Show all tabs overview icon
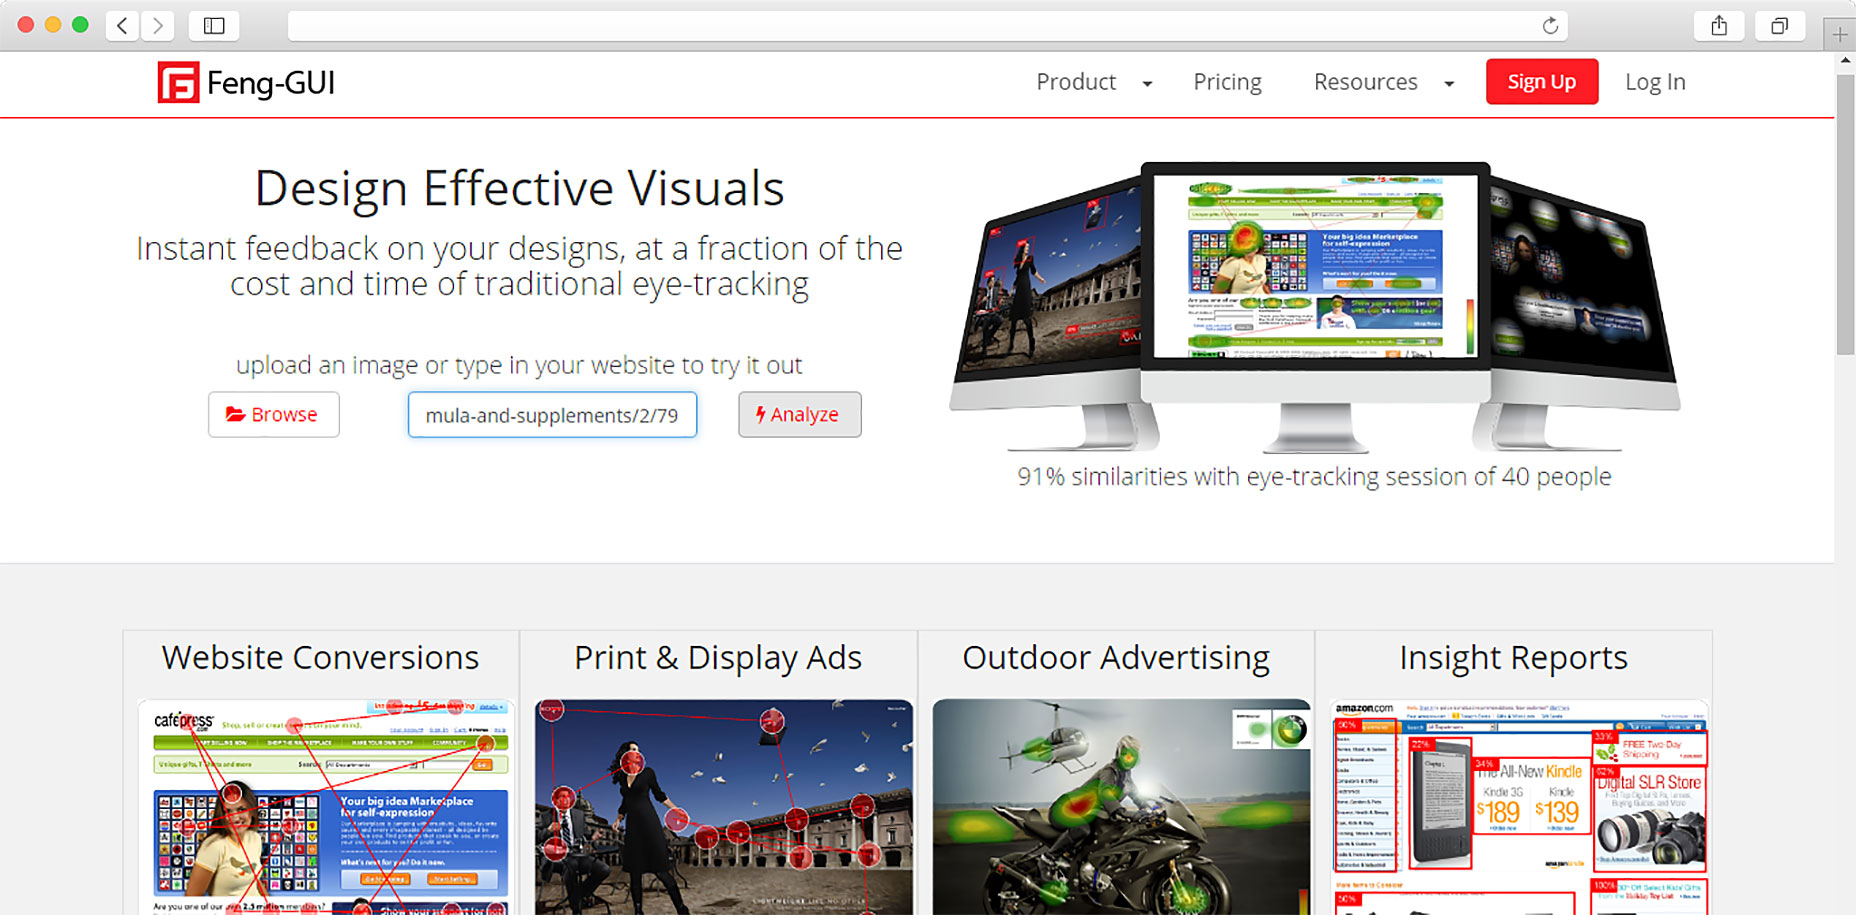 pyautogui.click(x=1779, y=26)
